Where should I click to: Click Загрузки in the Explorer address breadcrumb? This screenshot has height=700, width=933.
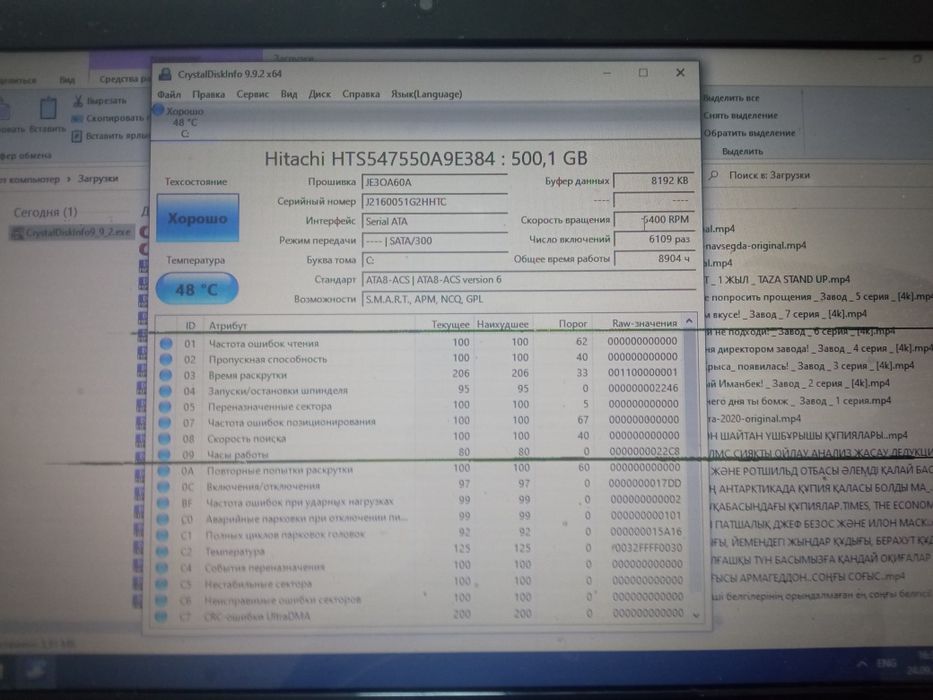(98, 179)
